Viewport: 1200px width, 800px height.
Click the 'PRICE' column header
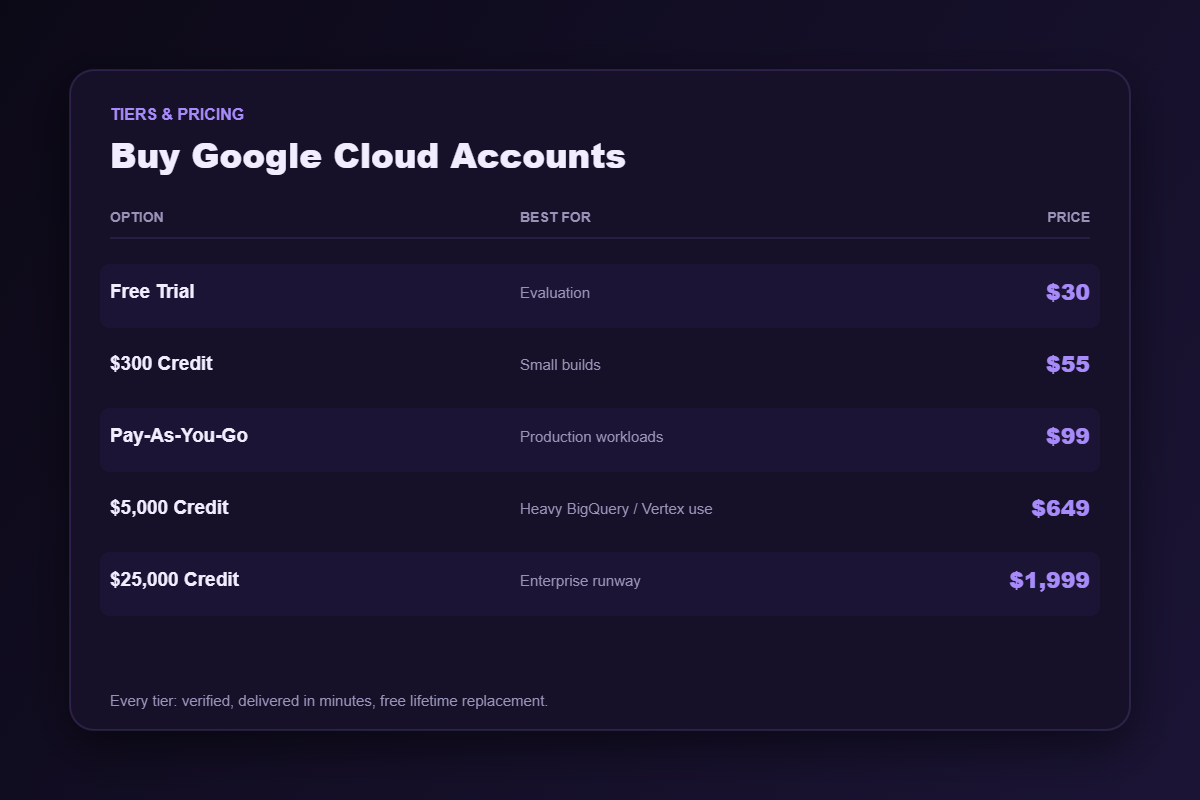1069,217
